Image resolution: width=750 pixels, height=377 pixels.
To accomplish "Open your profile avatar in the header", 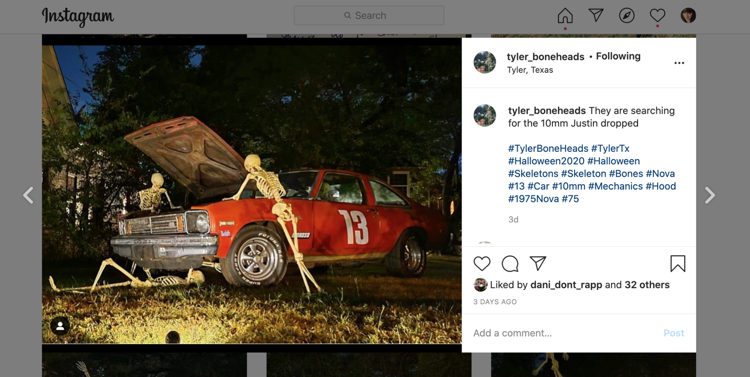I will 688,15.
